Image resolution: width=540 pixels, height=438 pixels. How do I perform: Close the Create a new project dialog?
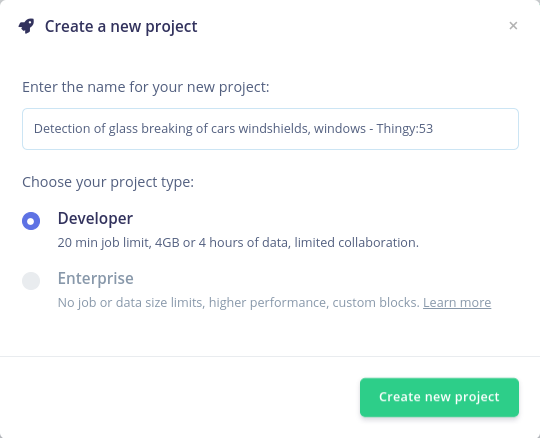click(513, 26)
